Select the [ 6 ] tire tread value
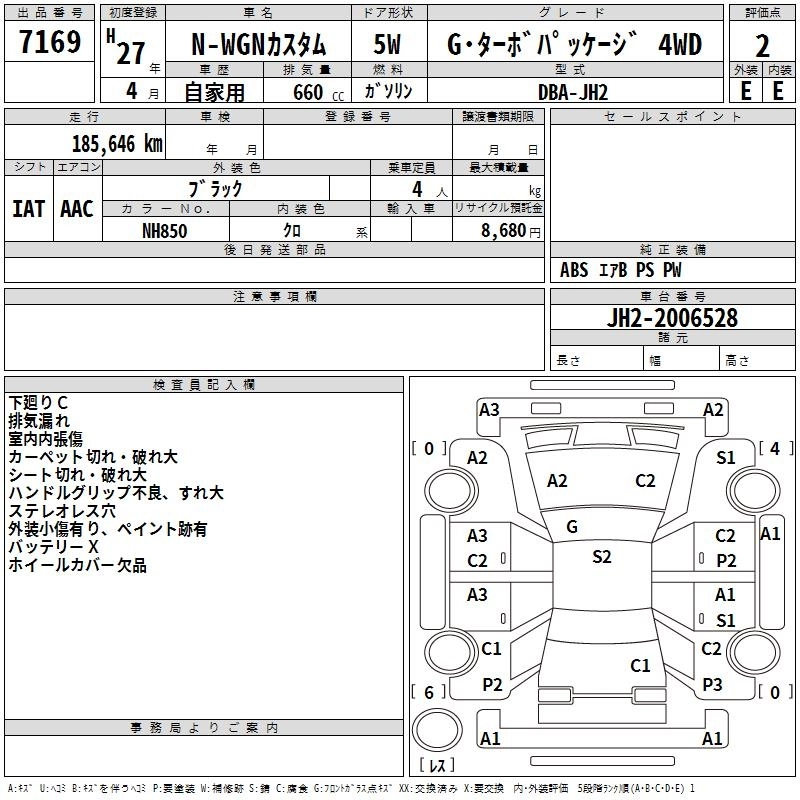This screenshot has height=800, width=800. pyautogui.click(x=429, y=692)
